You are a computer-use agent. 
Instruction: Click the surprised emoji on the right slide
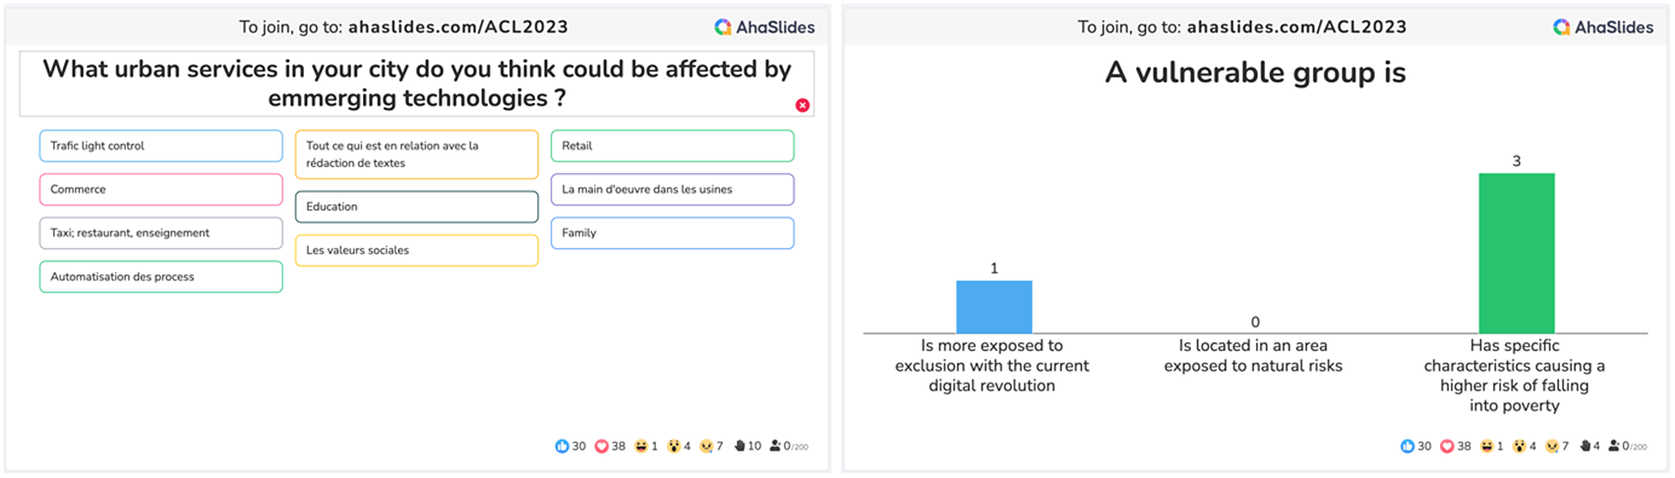[1519, 446]
